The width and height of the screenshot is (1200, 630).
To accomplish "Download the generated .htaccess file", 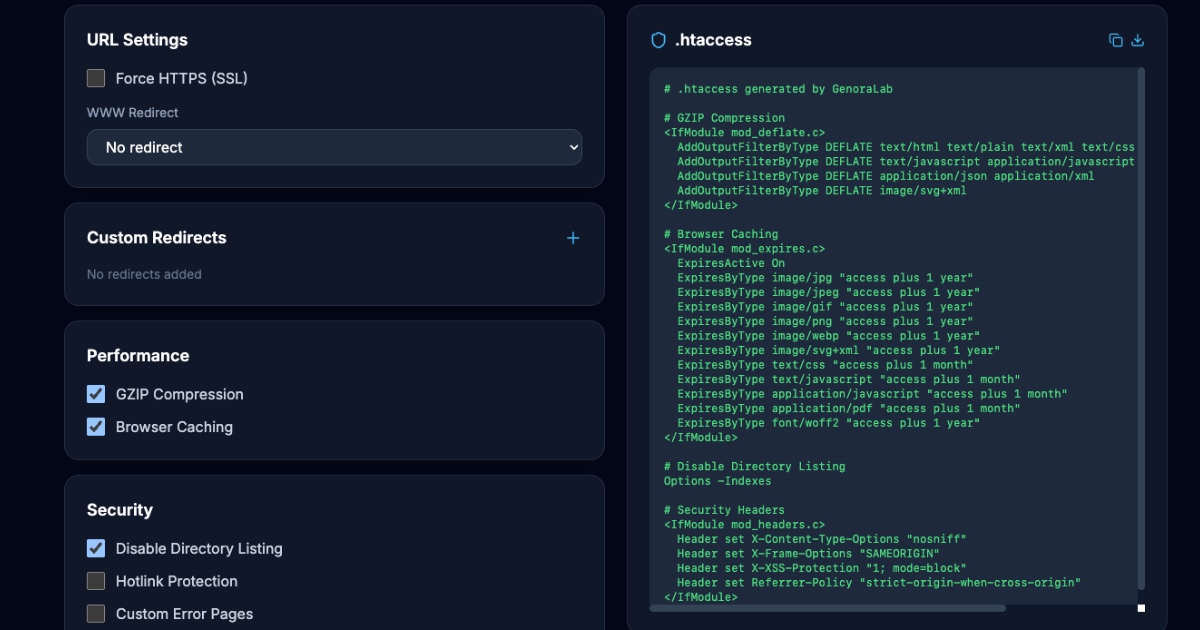I will click(x=1137, y=40).
